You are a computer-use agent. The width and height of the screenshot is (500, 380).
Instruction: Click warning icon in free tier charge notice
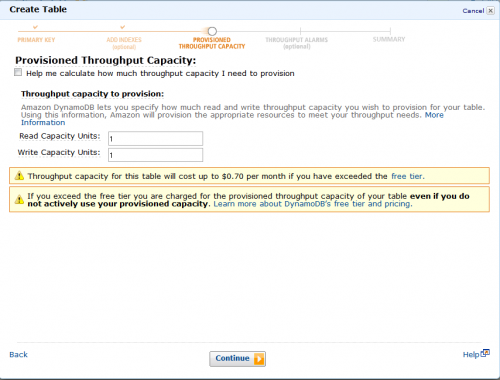click(x=19, y=199)
